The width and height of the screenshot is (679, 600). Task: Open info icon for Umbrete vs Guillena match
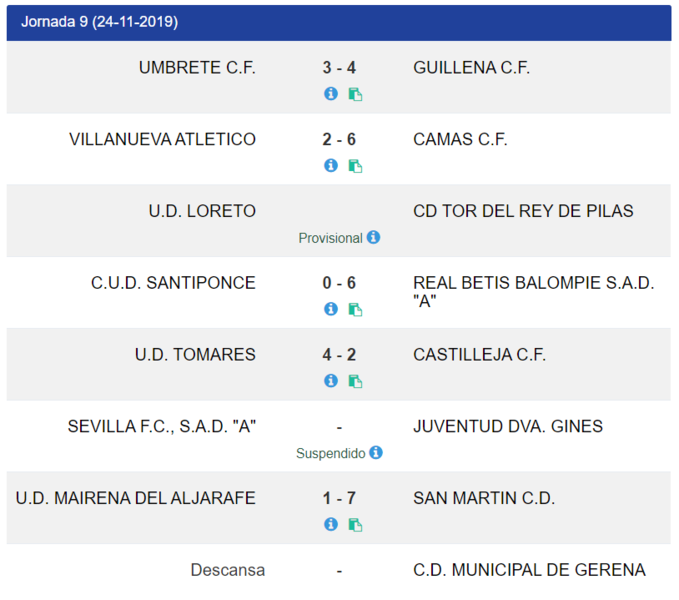(x=331, y=94)
